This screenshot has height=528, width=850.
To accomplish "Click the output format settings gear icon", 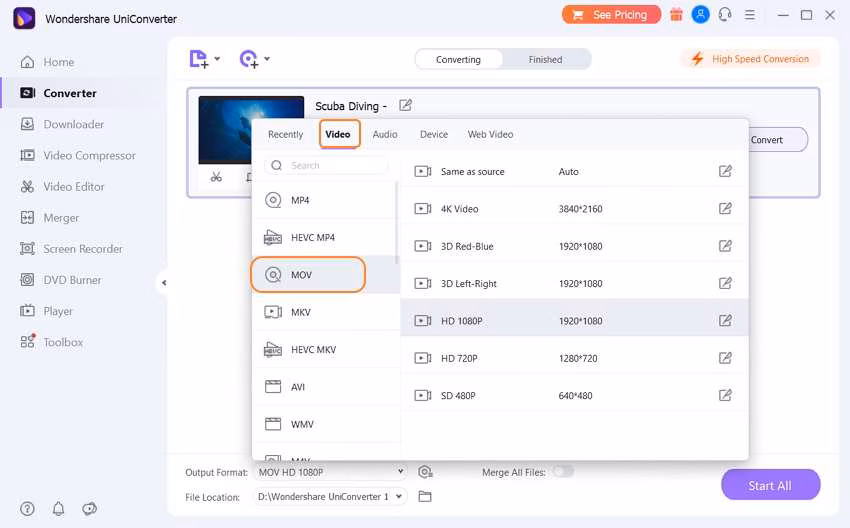I will point(425,472).
